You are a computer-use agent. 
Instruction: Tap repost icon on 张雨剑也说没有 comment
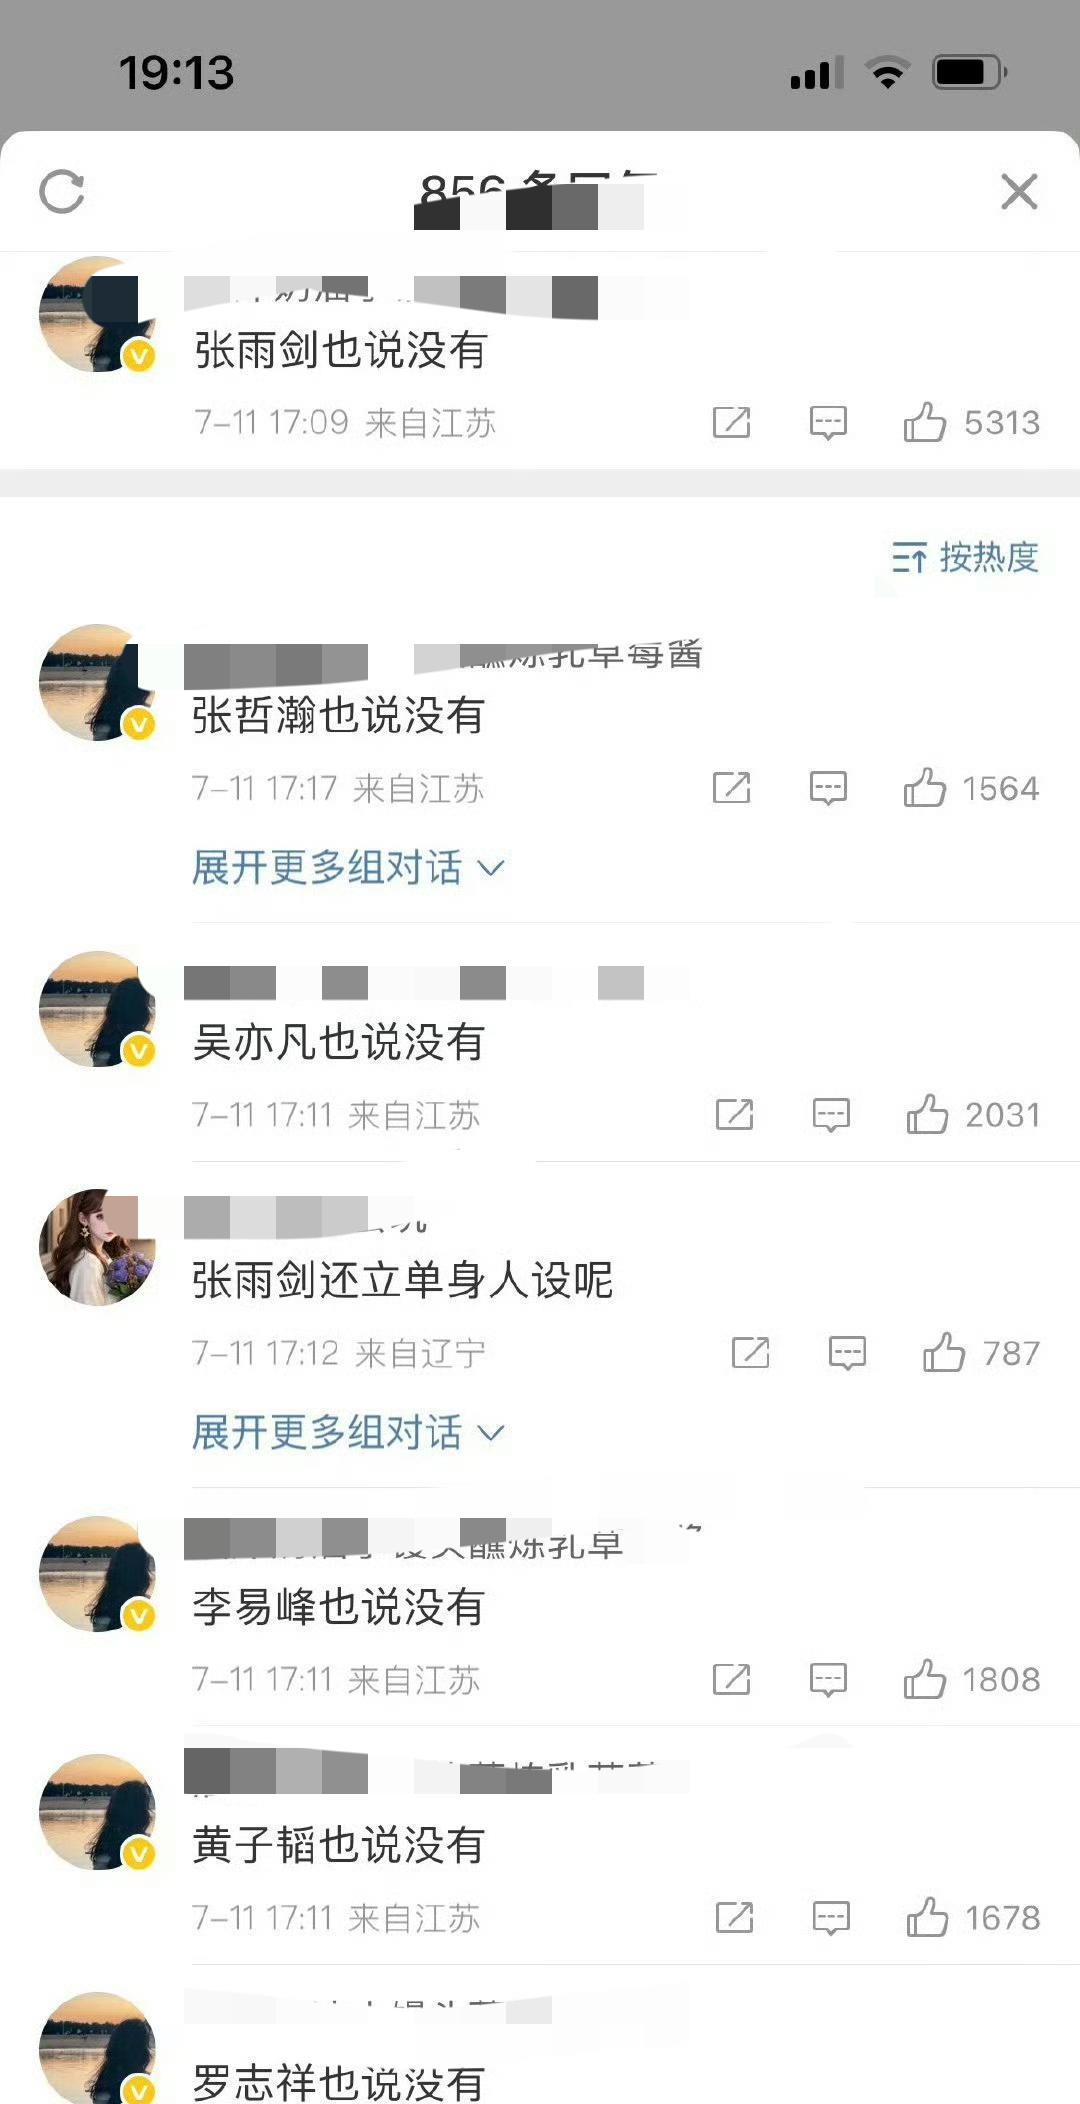click(731, 423)
